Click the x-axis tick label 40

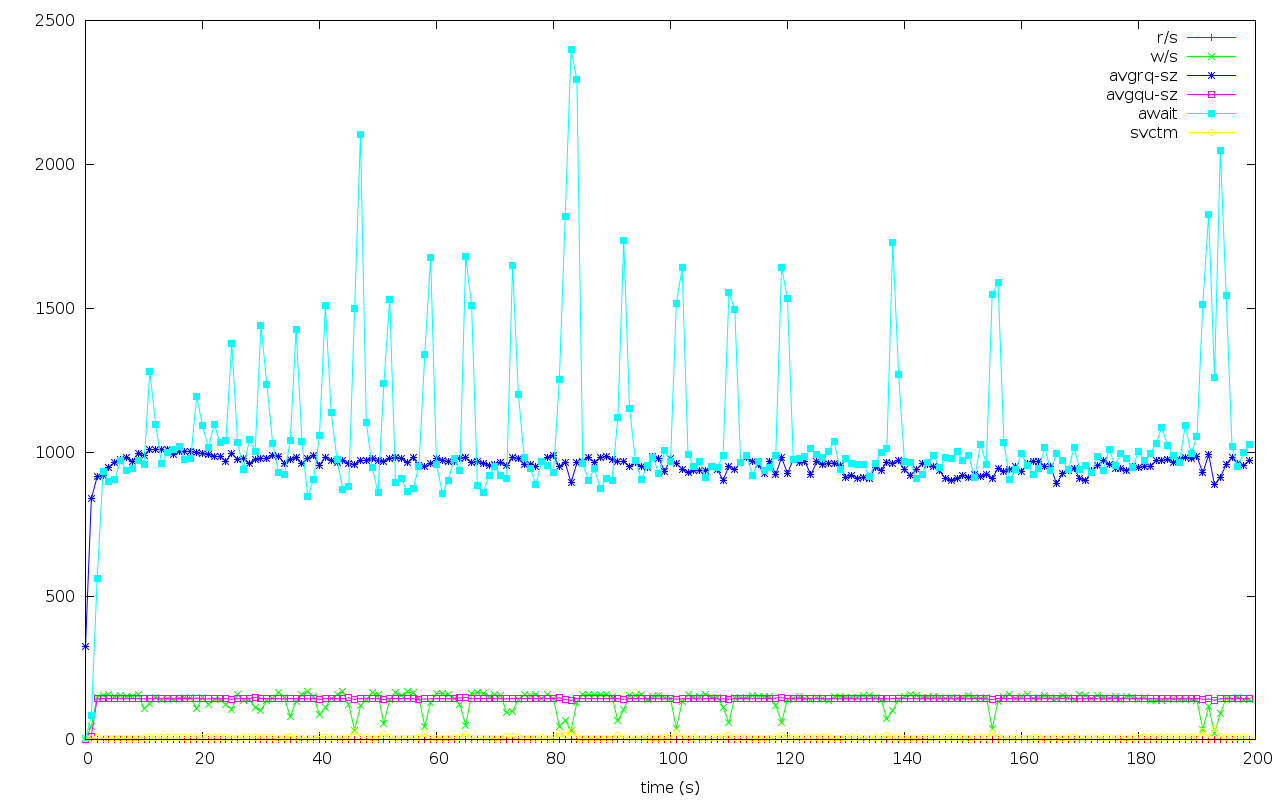coord(320,759)
